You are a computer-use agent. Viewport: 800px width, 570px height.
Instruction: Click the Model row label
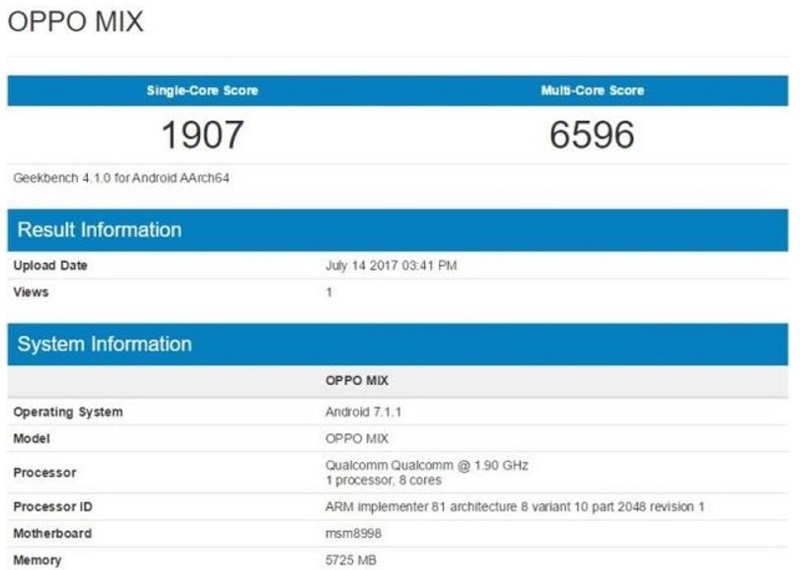pos(32,438)
